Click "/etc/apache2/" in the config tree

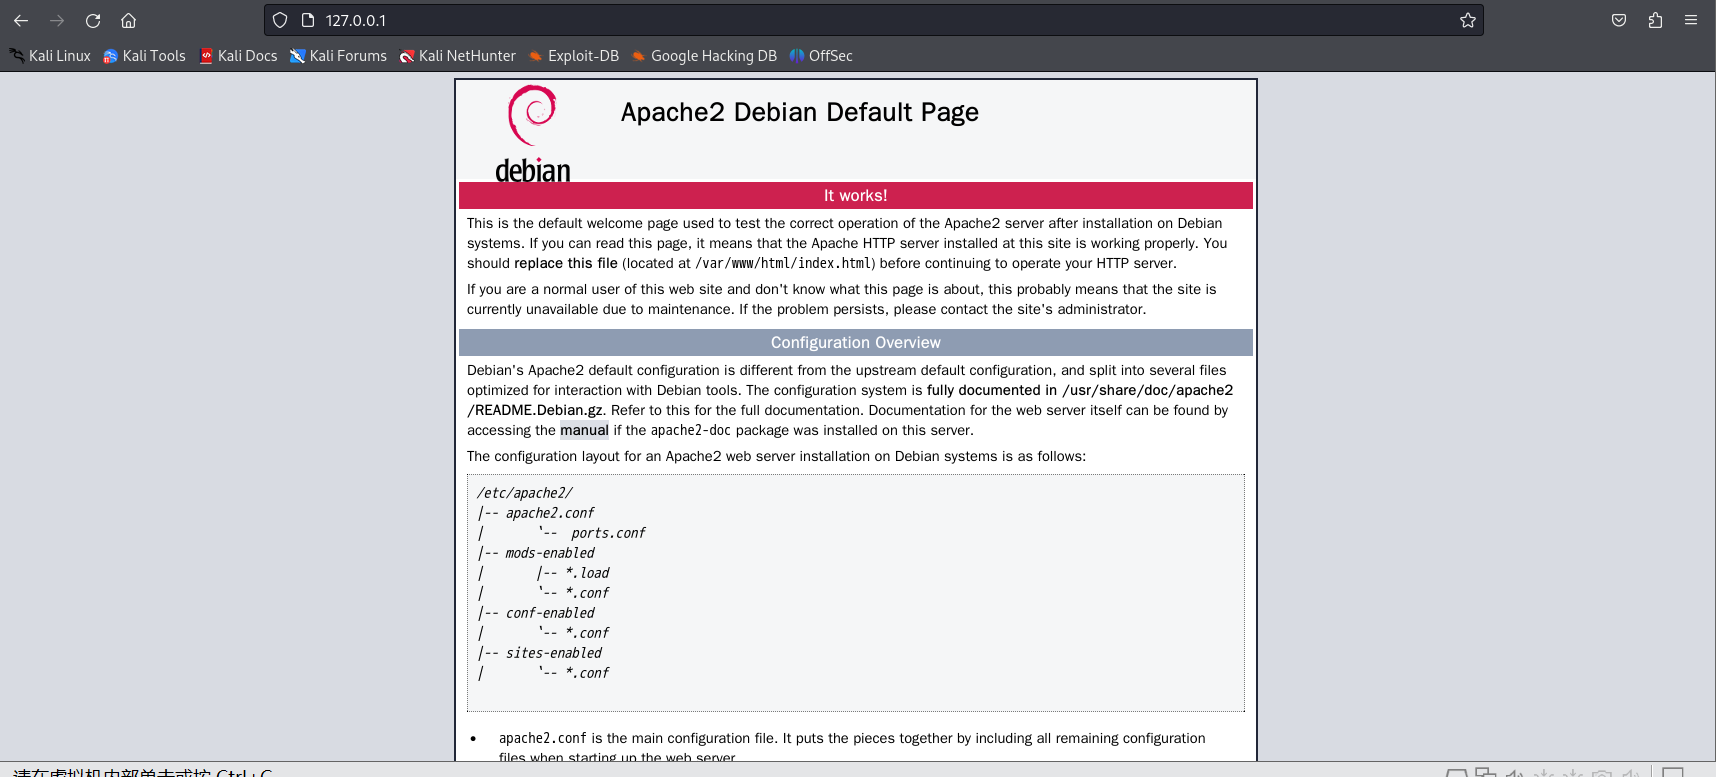tap(525, 493)
